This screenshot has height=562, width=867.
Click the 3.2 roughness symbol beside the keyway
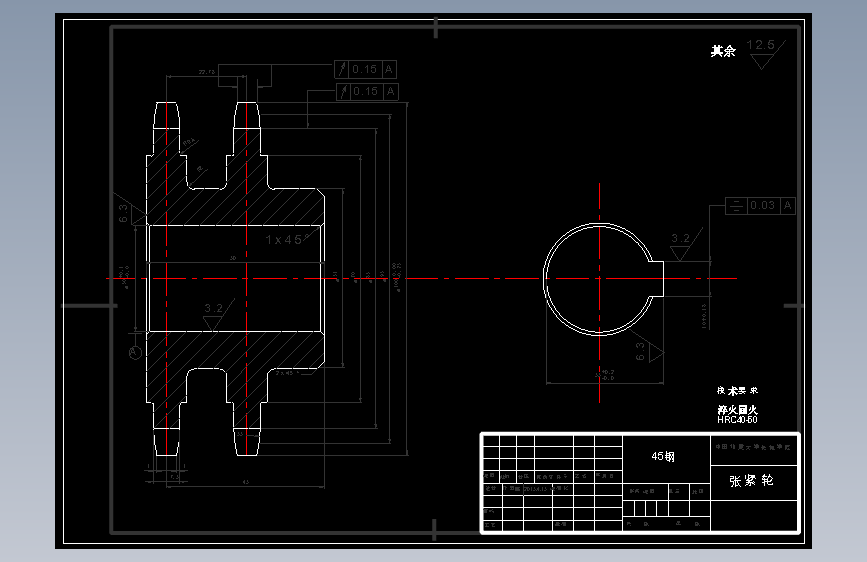(684, 244)
